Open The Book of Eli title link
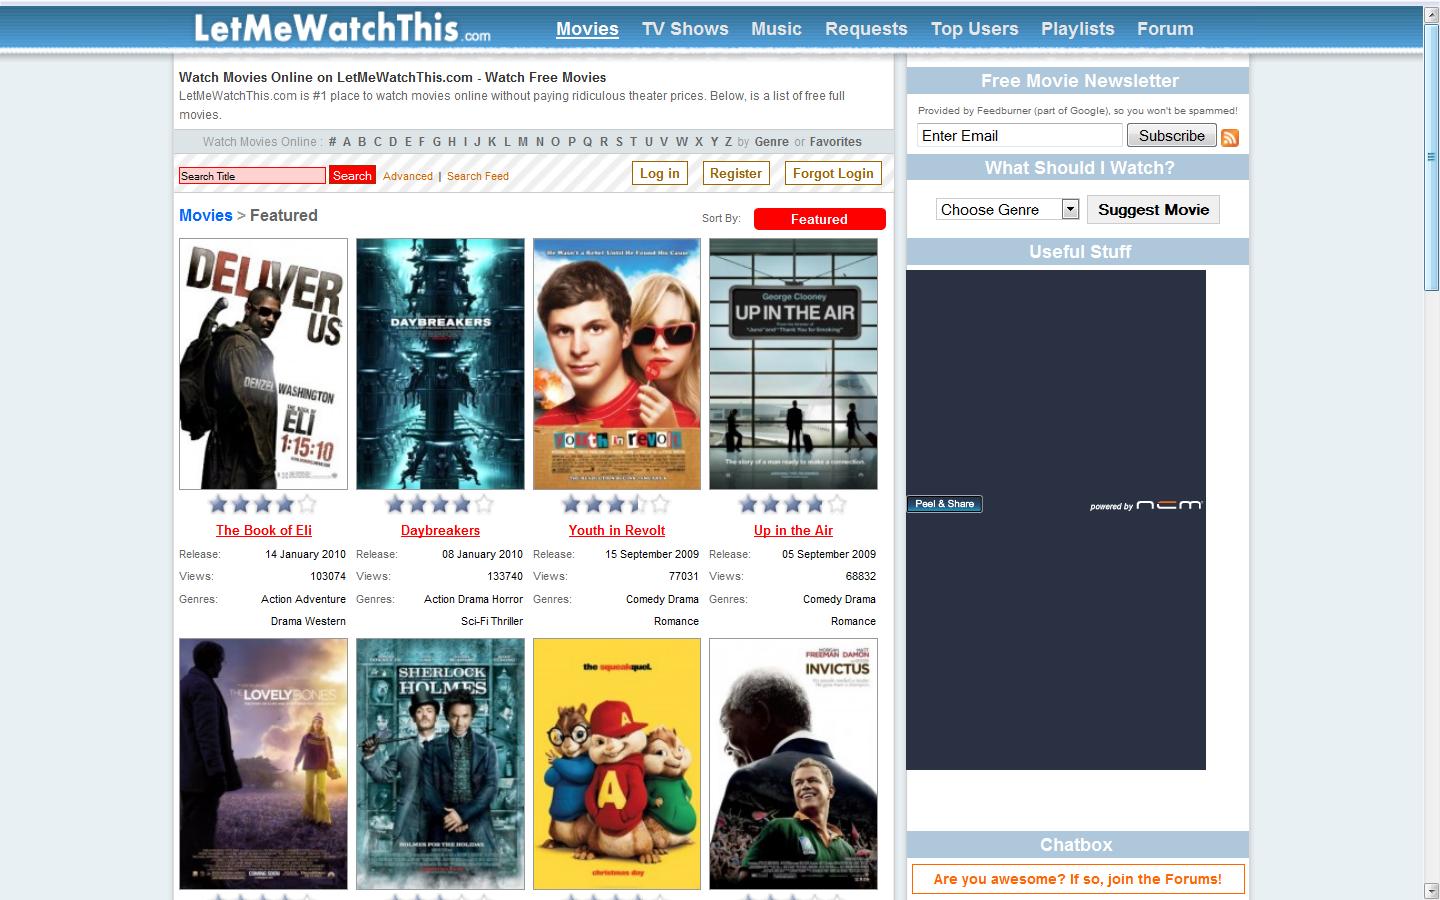 264,530
